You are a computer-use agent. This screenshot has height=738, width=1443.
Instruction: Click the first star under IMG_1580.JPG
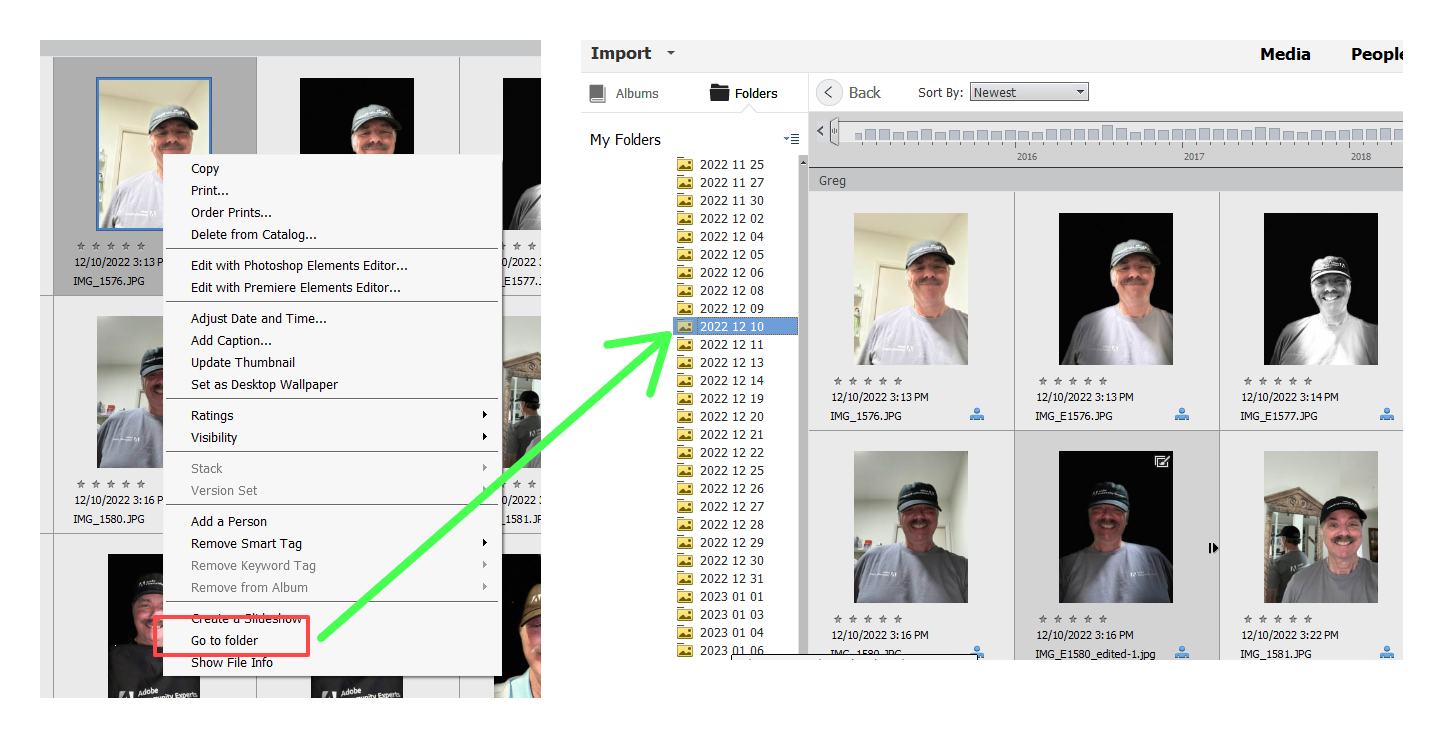tap(836, 617)
